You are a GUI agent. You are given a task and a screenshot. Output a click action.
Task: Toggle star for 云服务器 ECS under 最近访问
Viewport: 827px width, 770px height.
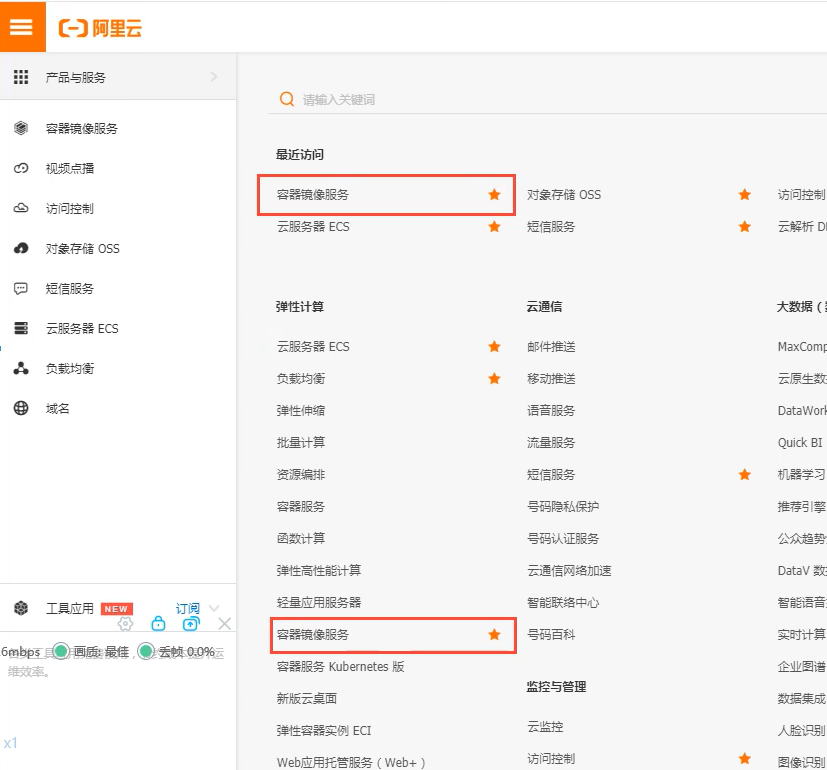click(494, 227)
